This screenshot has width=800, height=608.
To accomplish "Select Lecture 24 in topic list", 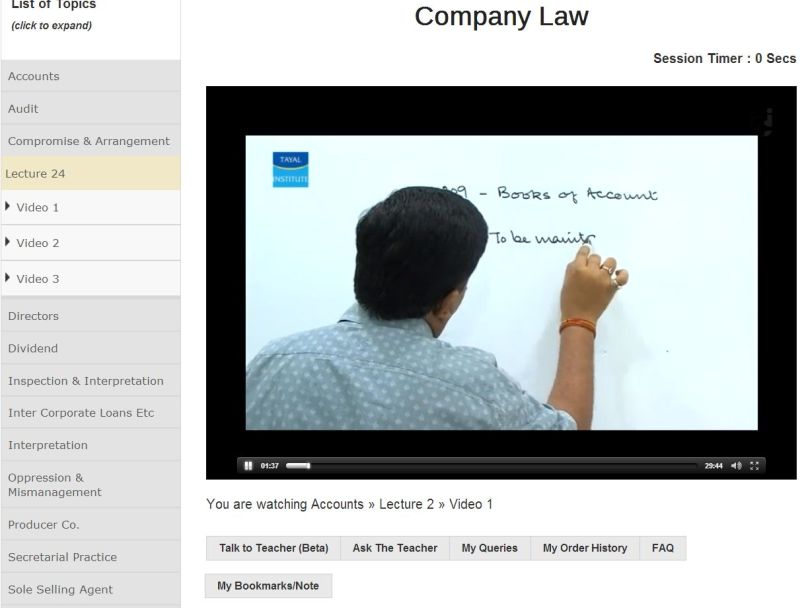I will pos(36,173).
